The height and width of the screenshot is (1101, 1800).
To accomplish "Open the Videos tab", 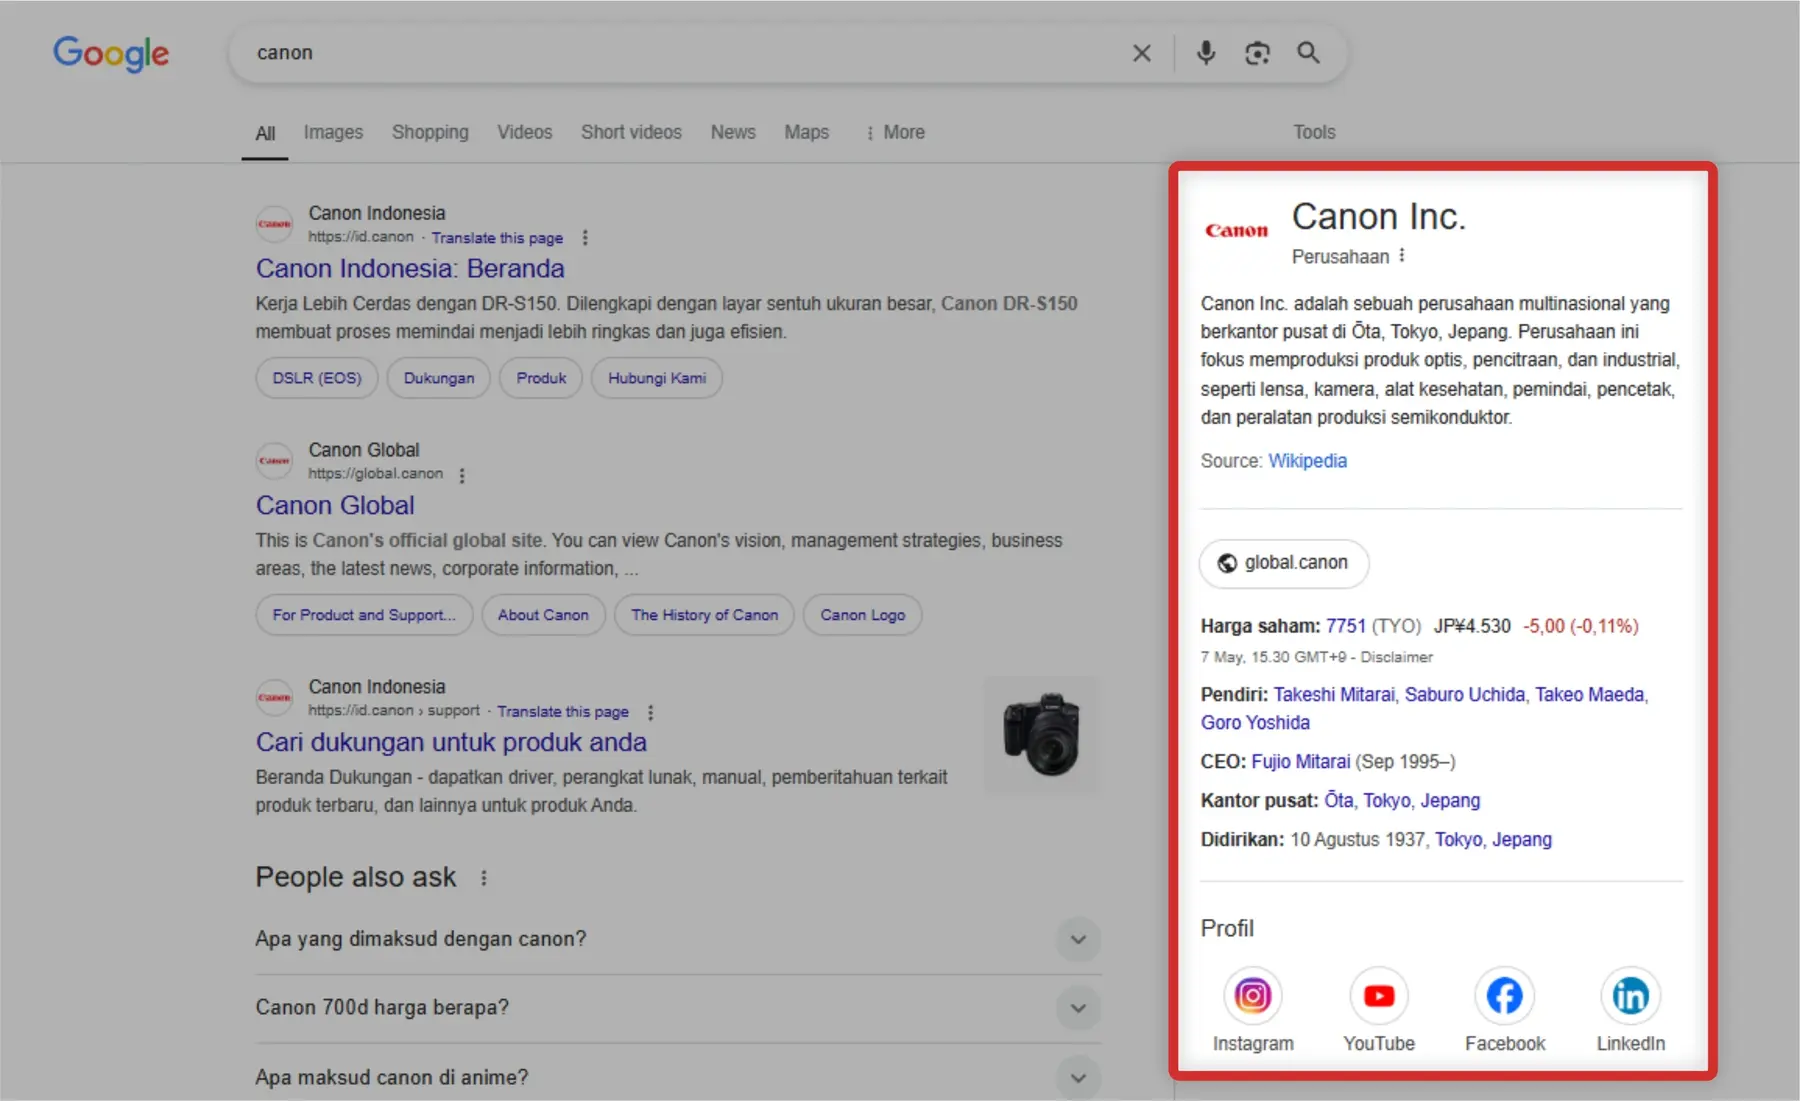I will (x=525, y=132).
